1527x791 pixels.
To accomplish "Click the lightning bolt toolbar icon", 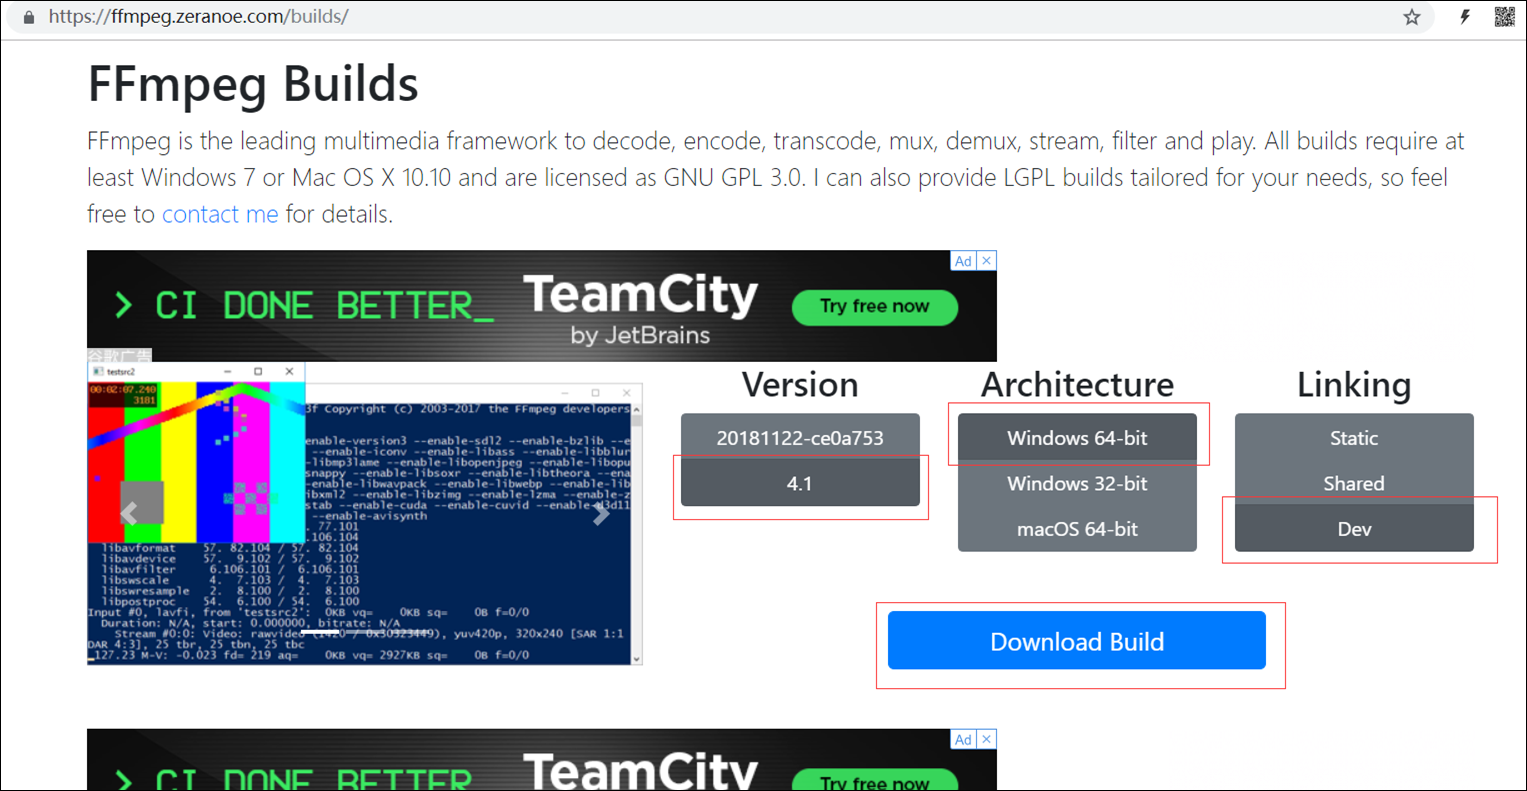I will pos(1463,16).
